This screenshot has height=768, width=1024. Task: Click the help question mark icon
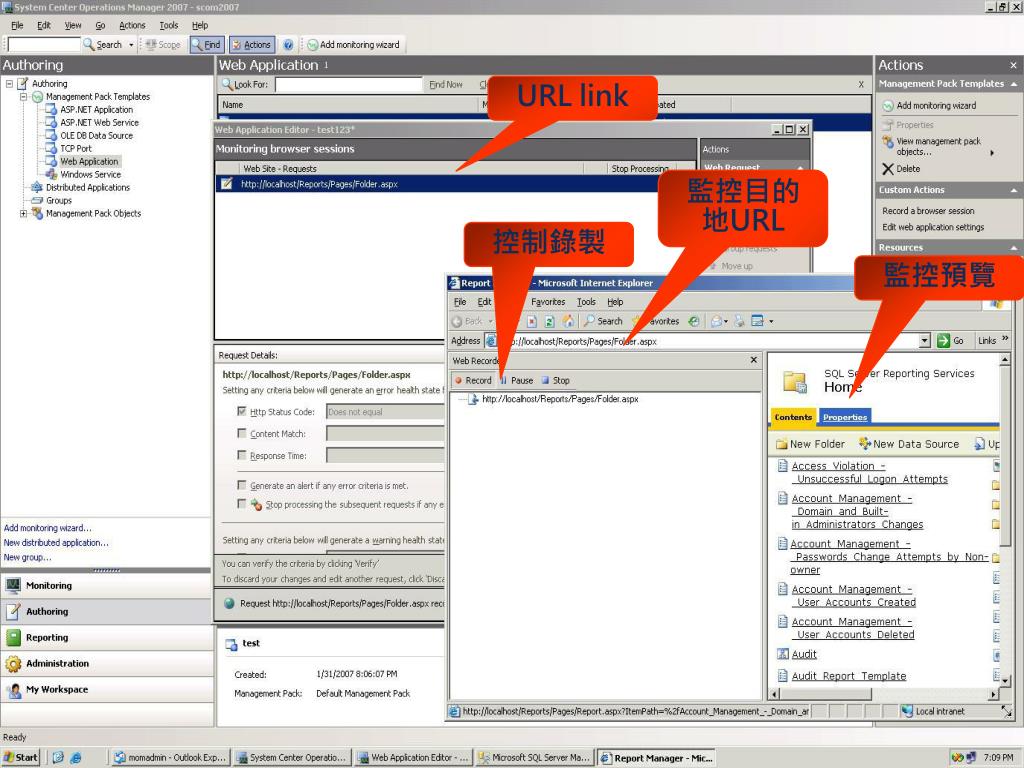pyautogui.click(x=288, y=44)
